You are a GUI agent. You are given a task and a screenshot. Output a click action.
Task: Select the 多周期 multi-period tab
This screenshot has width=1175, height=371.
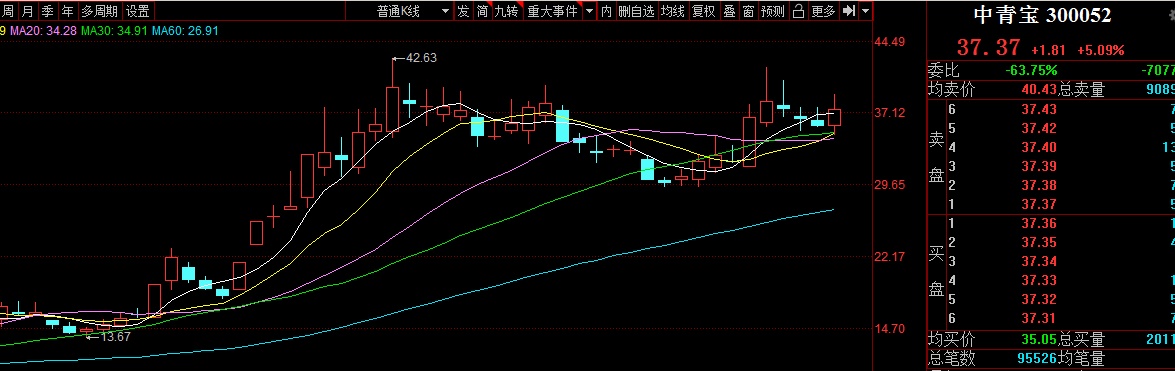click(x=100, y=10)
